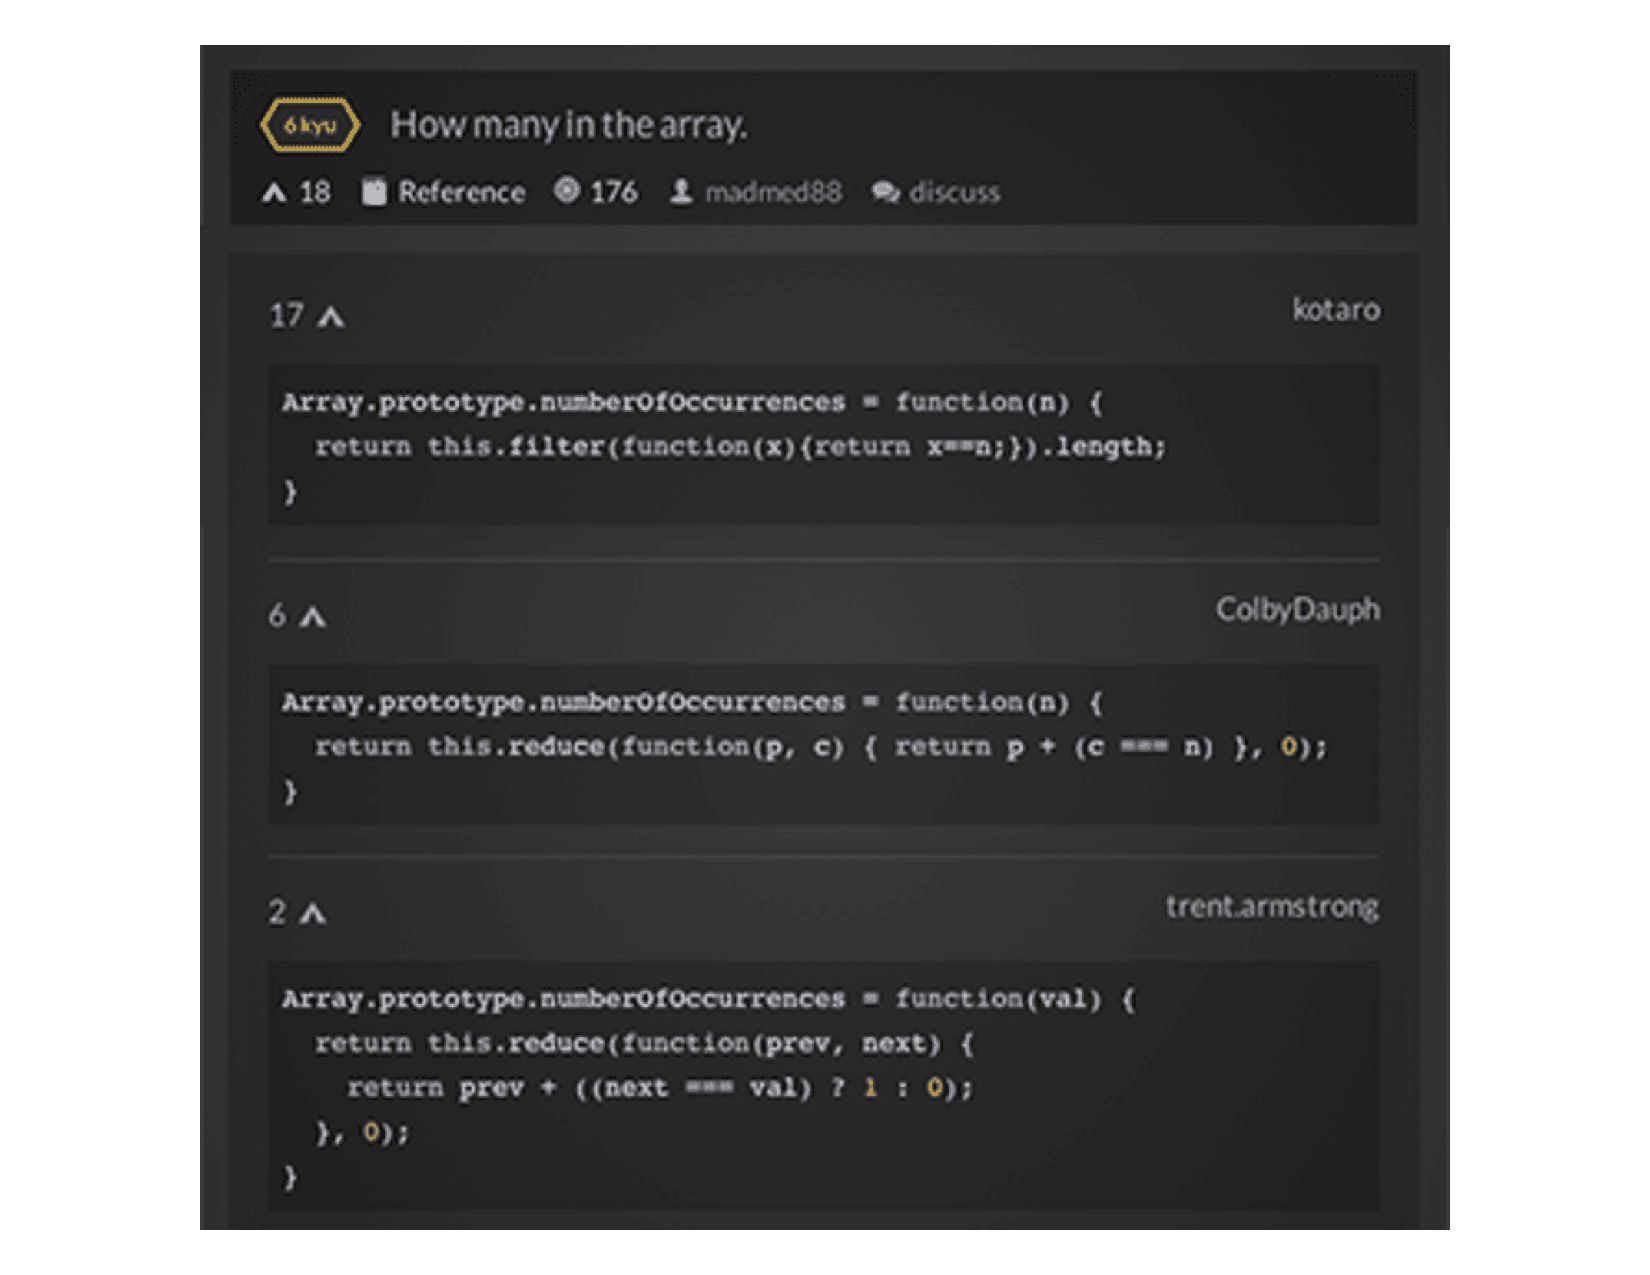Visit madmed88's author page

[x=775, y=192]
